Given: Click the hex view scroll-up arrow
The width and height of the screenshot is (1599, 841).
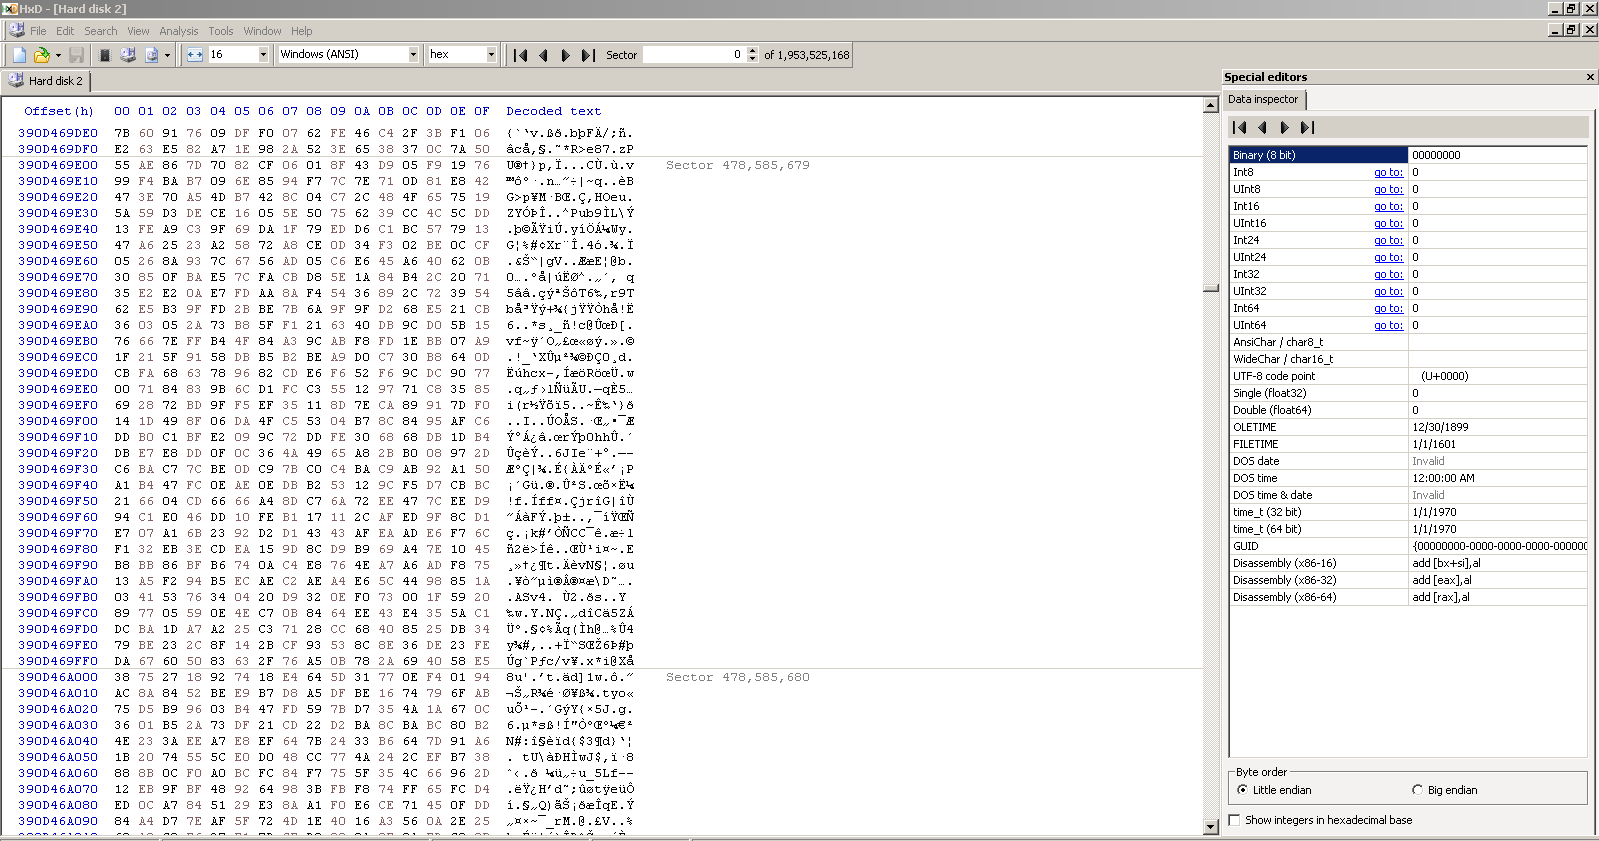Looking at the screenshot, I should (1211, 104).
